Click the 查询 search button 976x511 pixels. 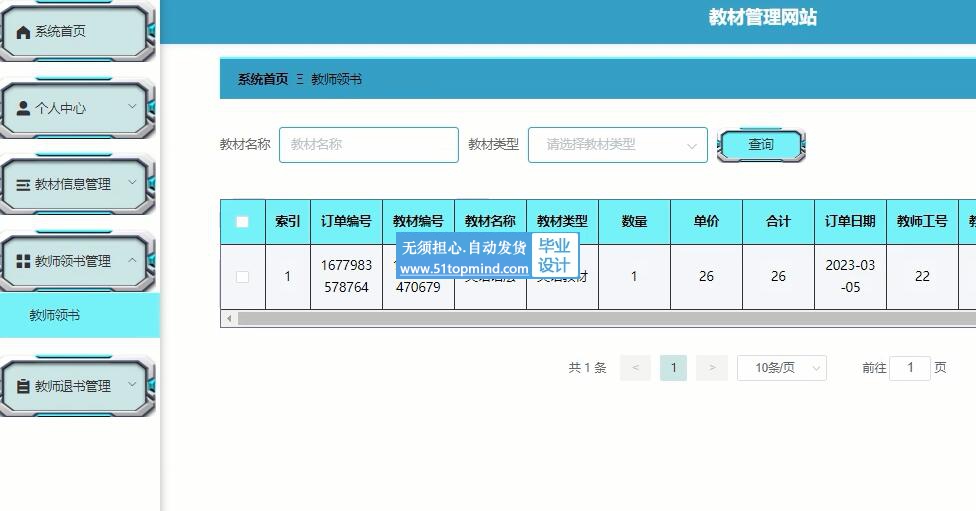pyautogui.click(x=761, y=145)
